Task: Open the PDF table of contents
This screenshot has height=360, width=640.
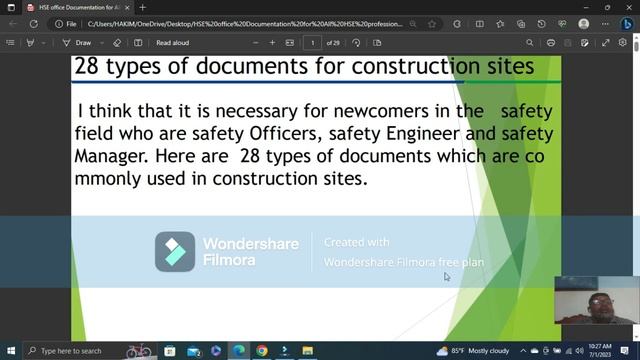Action: pyautogui.click(x=10, y=42)
